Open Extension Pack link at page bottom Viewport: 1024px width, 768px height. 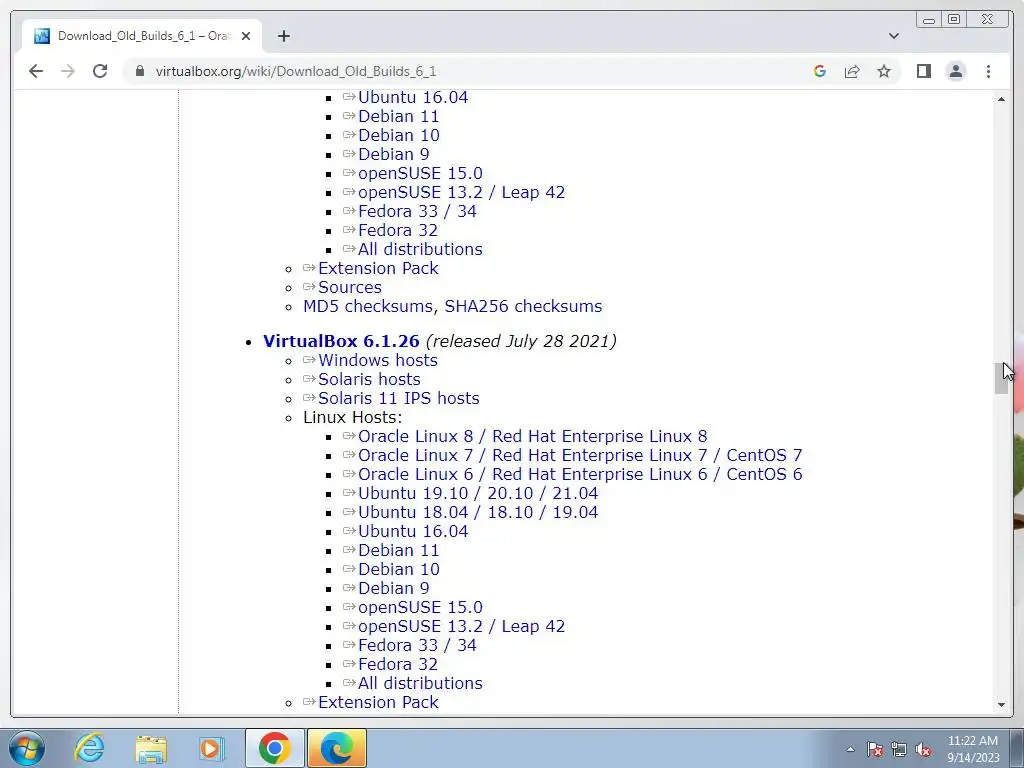378,703
